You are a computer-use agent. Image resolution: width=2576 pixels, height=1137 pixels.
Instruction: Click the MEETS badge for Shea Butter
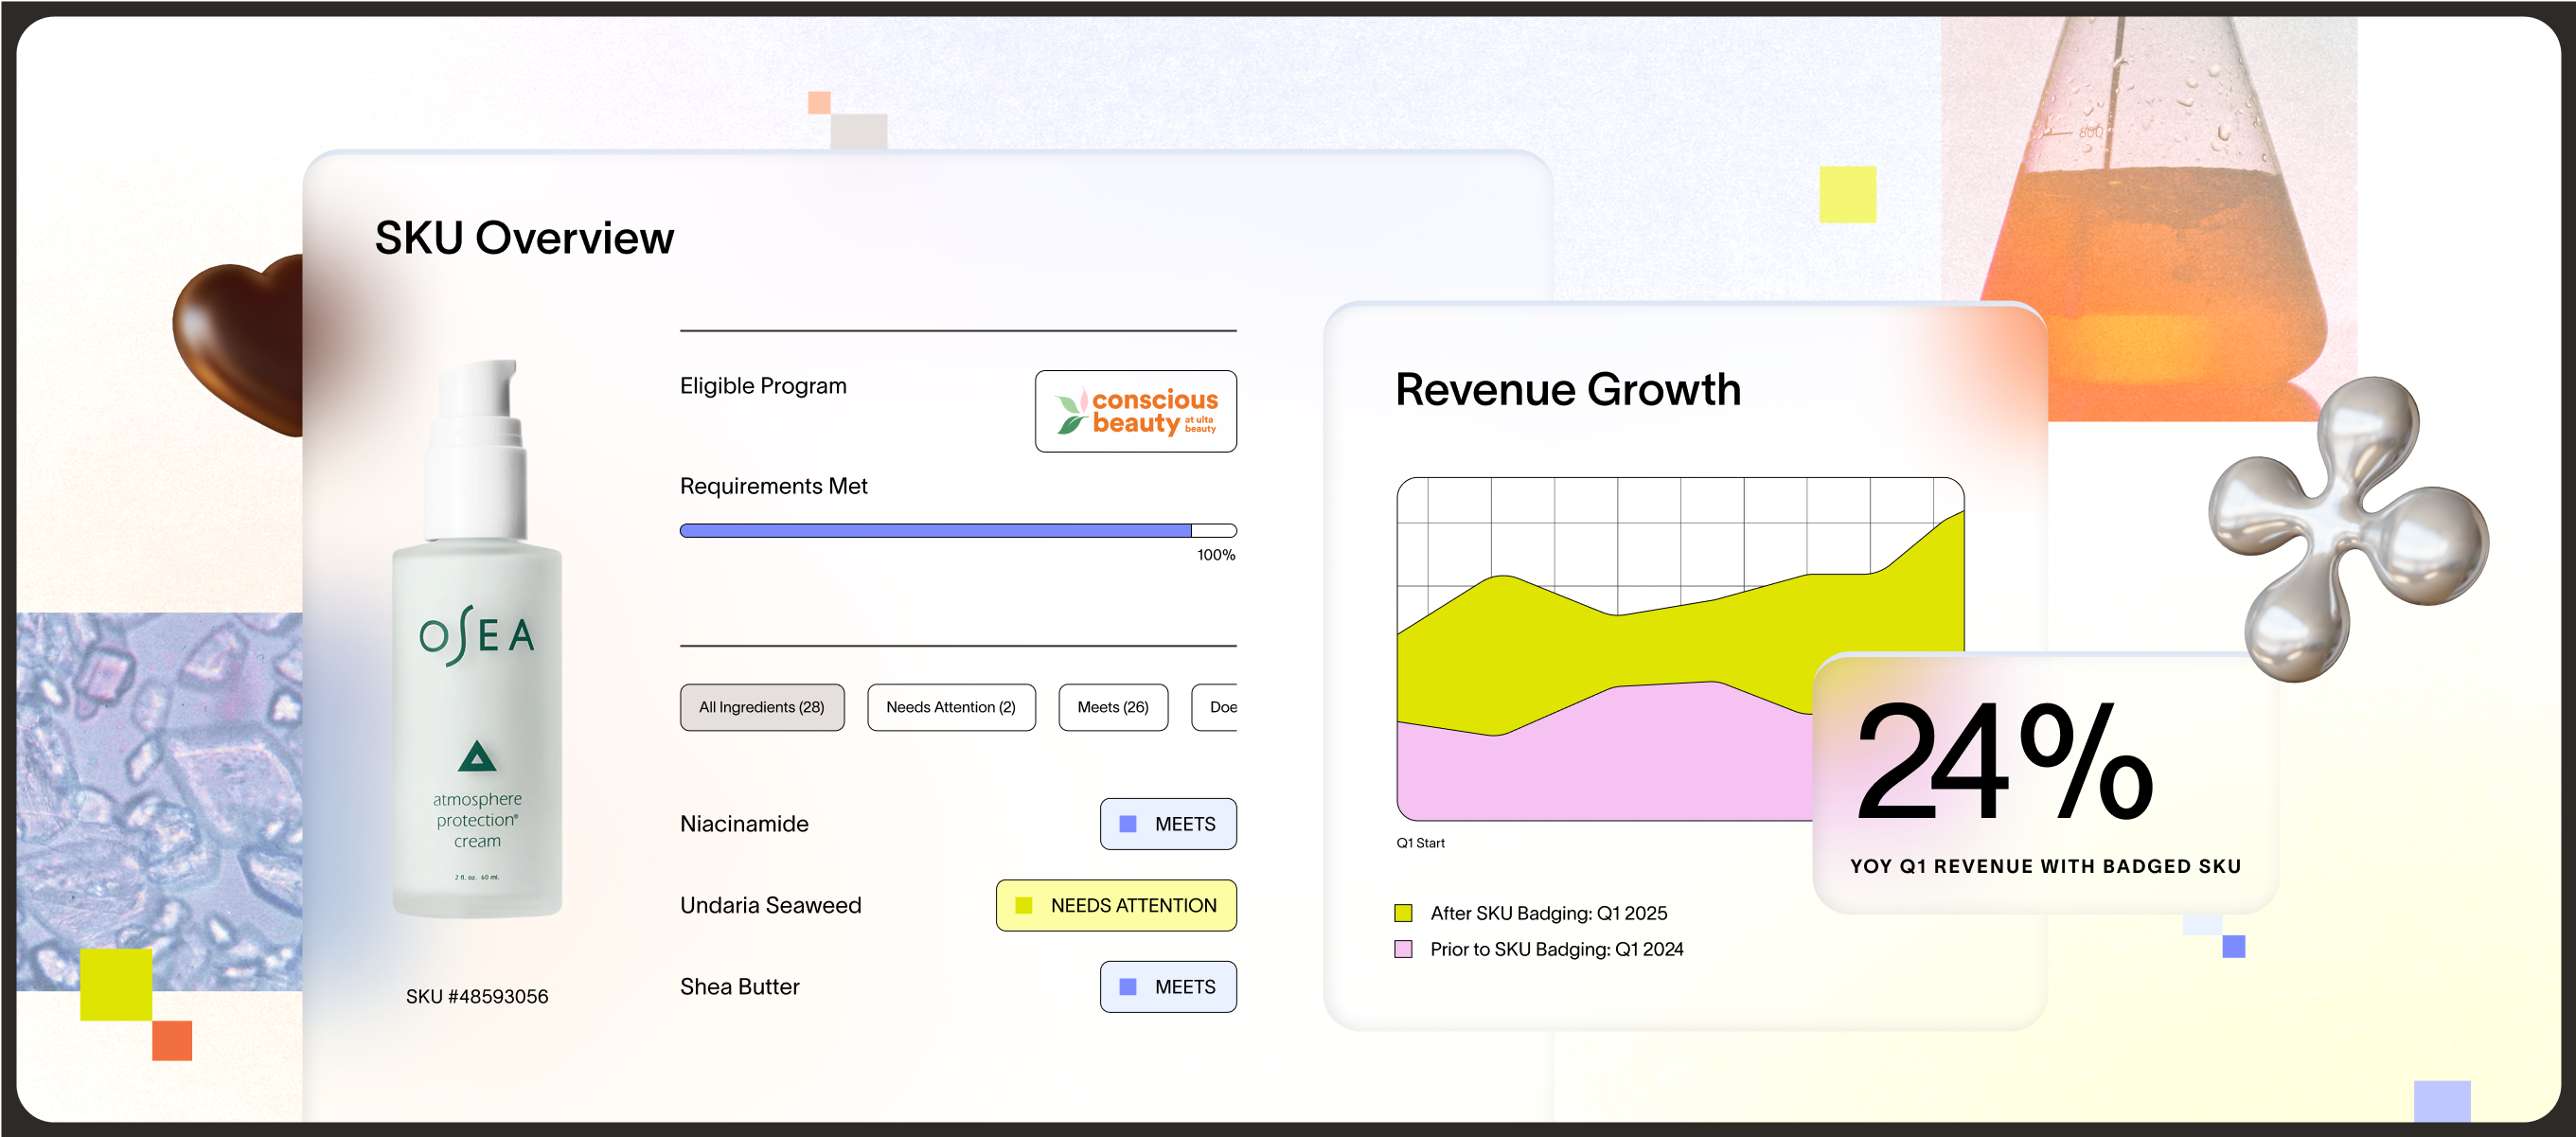[x=1168, y=987]
